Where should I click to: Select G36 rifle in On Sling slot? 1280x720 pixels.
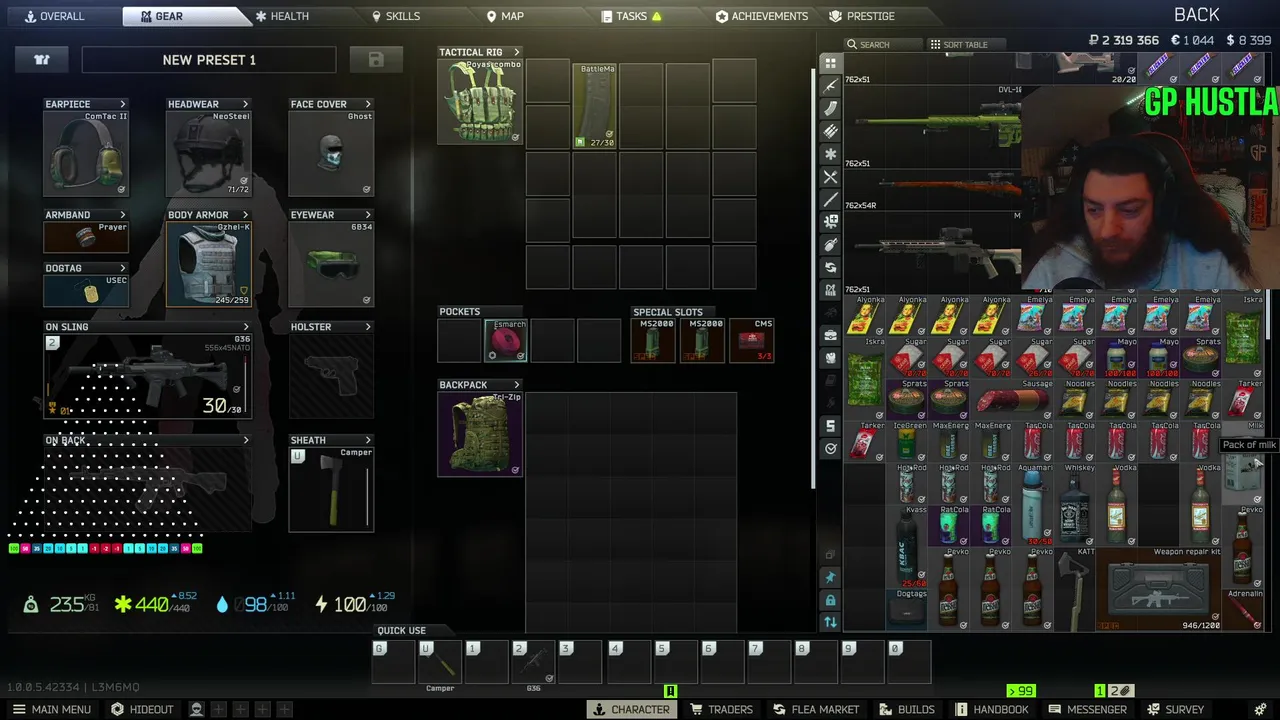point(147,376)
